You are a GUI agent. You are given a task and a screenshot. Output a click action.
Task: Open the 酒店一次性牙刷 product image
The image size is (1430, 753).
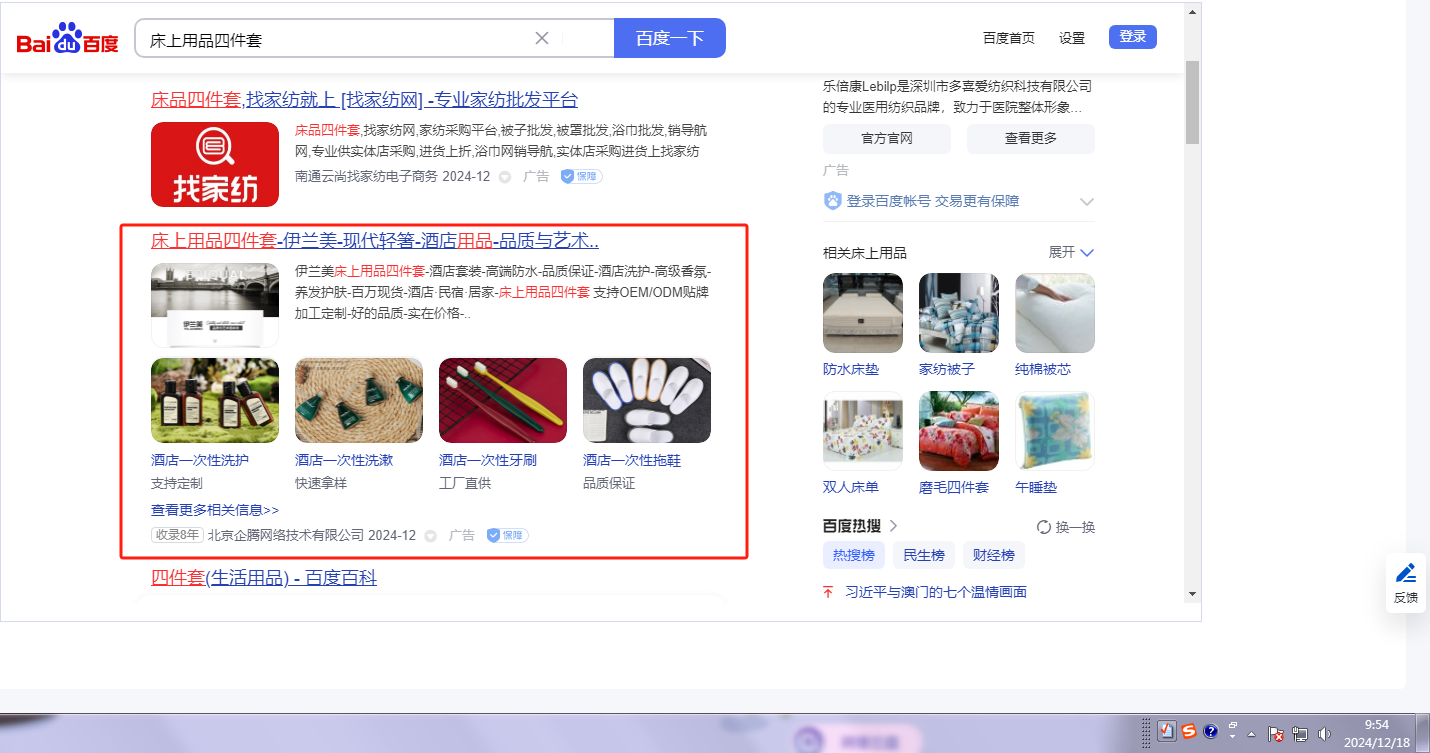pyautogui.click(x=503, y=400)
